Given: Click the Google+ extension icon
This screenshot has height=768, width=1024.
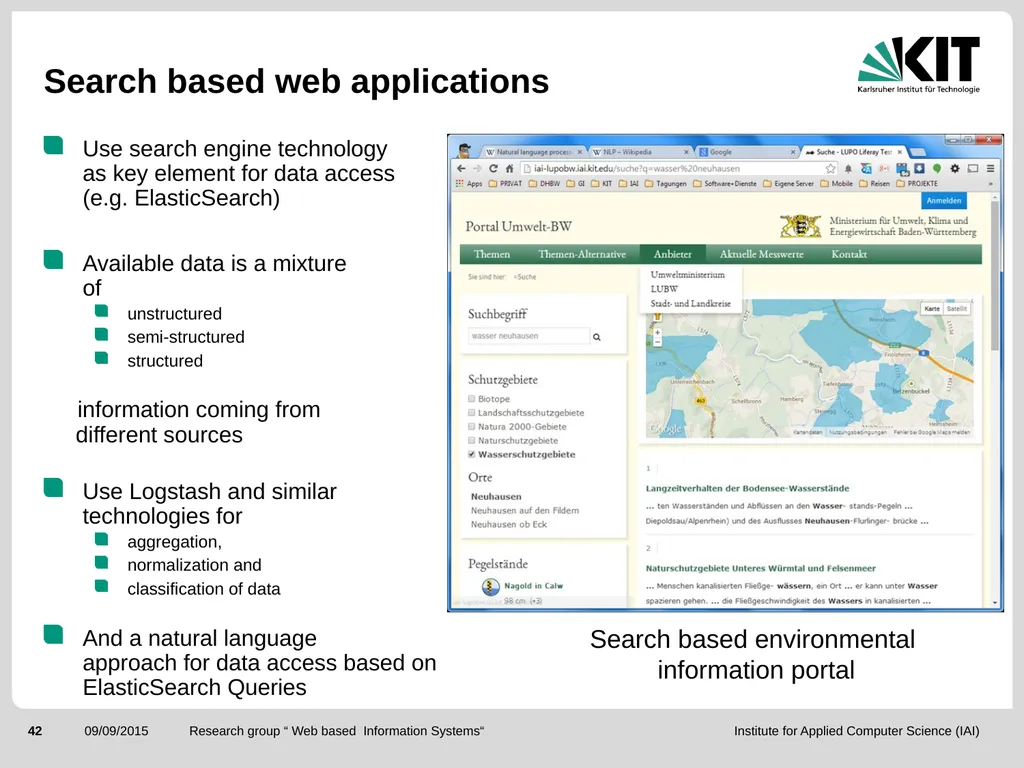Looking at the screenshot, I should [x=884, y=168].
